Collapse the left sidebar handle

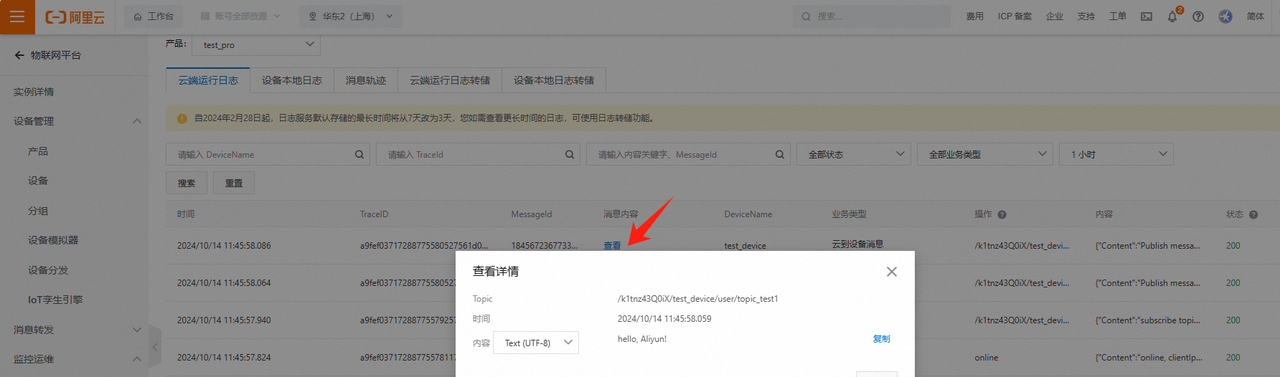click(155, 347)
